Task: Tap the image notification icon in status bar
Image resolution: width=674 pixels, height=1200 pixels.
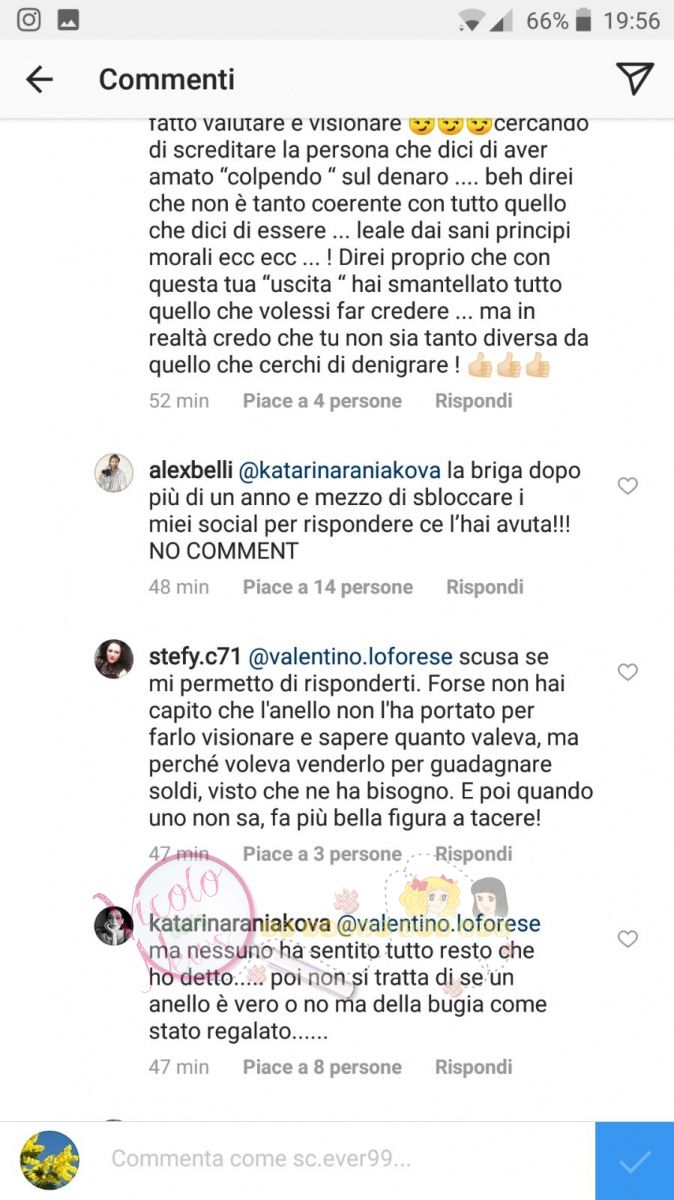Action: tap(69, 19)
